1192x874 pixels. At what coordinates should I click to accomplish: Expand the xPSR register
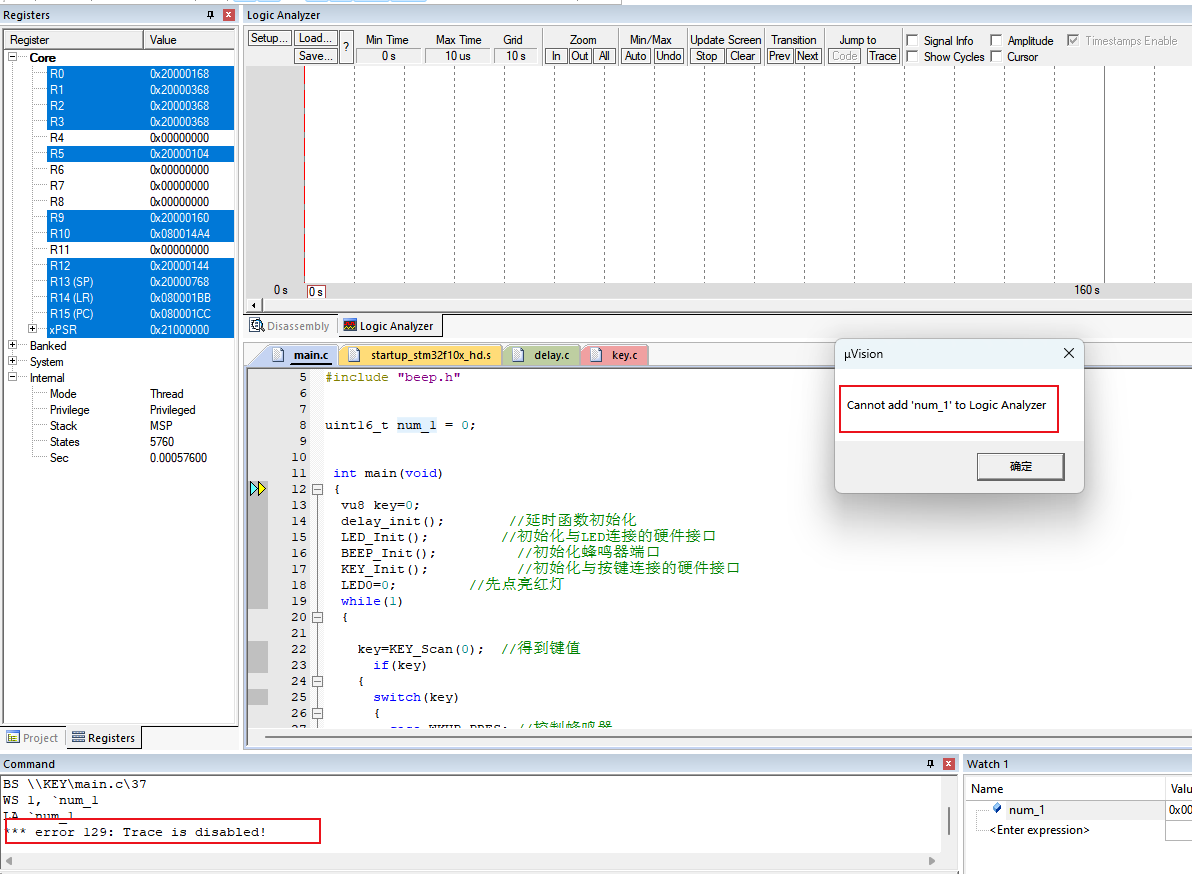click(x=33, y=329)
